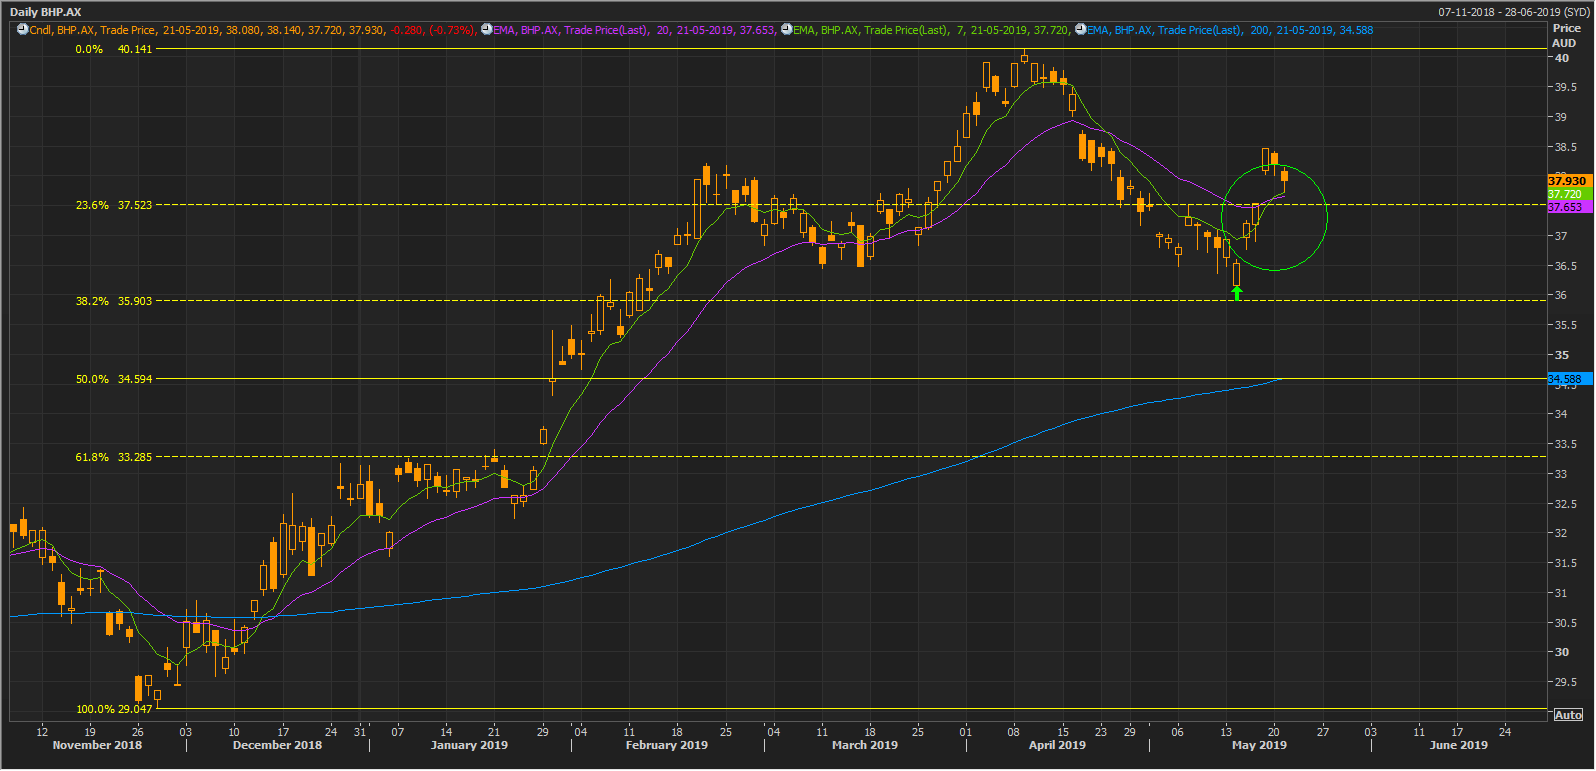Screen dimensions: 1596x771
Task: Click the Price AUD axis header
Action: click(1566, 35)
